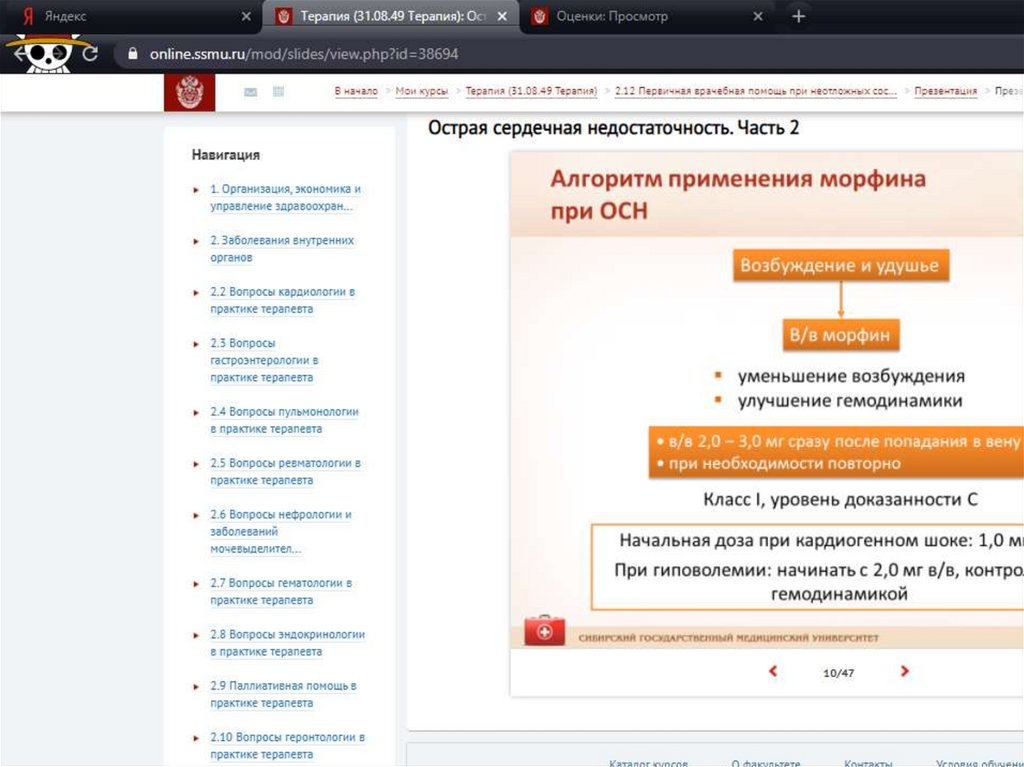Click the Сибирский государственный медицинский университет caption
The height and width of the screenshot is (767, 1024).
728,638
